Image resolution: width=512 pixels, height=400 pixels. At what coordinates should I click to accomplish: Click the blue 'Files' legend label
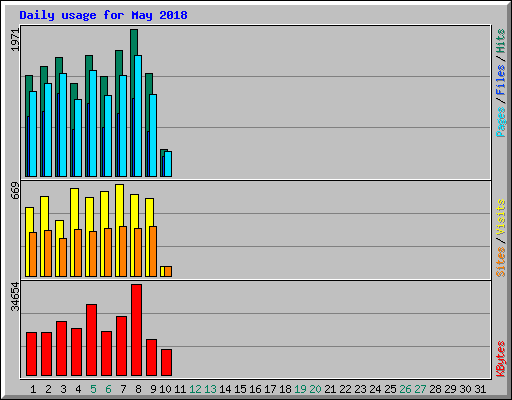[500, 80]
